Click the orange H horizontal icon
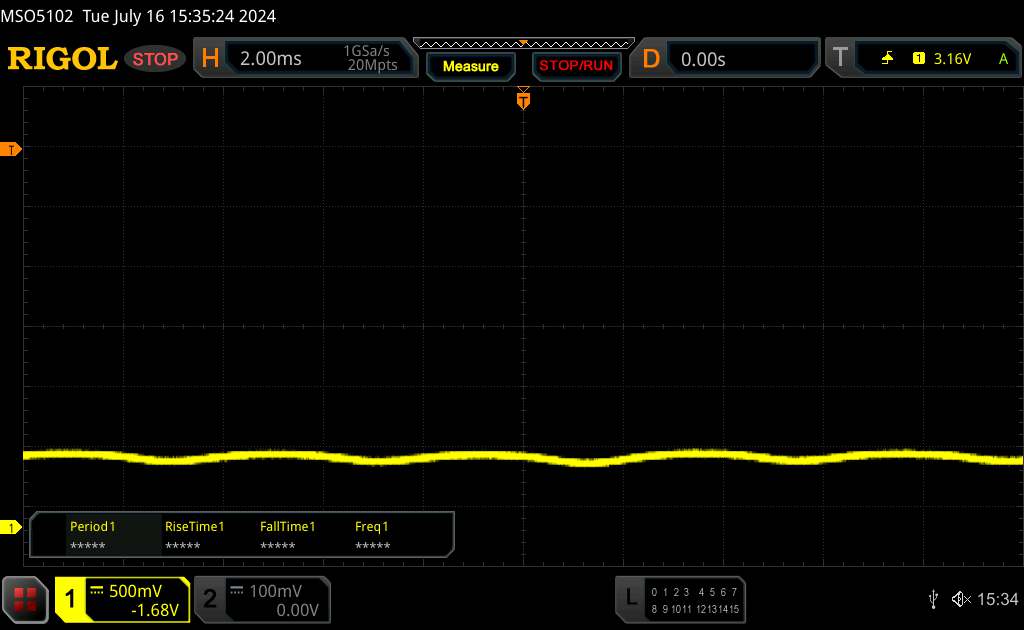1024x630 pixels. coord(210,59)
